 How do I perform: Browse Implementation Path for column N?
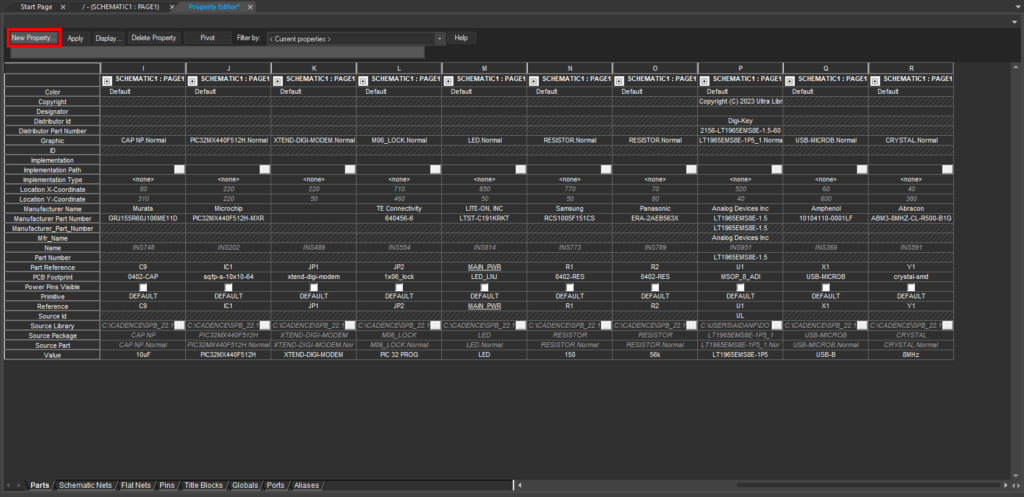click(x=606, y=169)
